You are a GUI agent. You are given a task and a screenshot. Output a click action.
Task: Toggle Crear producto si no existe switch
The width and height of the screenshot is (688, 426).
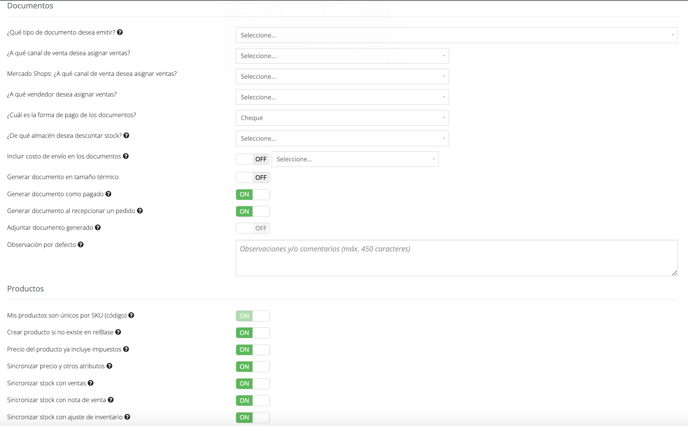tap(253, 333)
